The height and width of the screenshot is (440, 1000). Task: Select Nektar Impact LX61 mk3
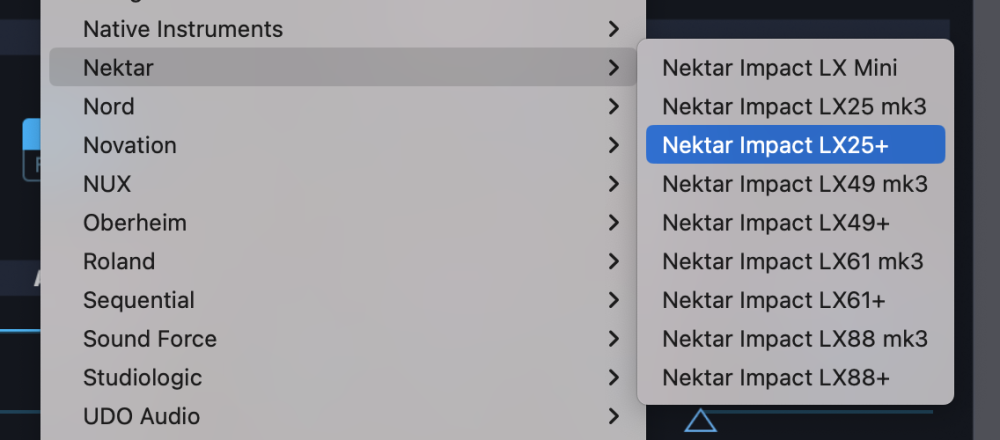pyautogui.click(x=793, y=261)
